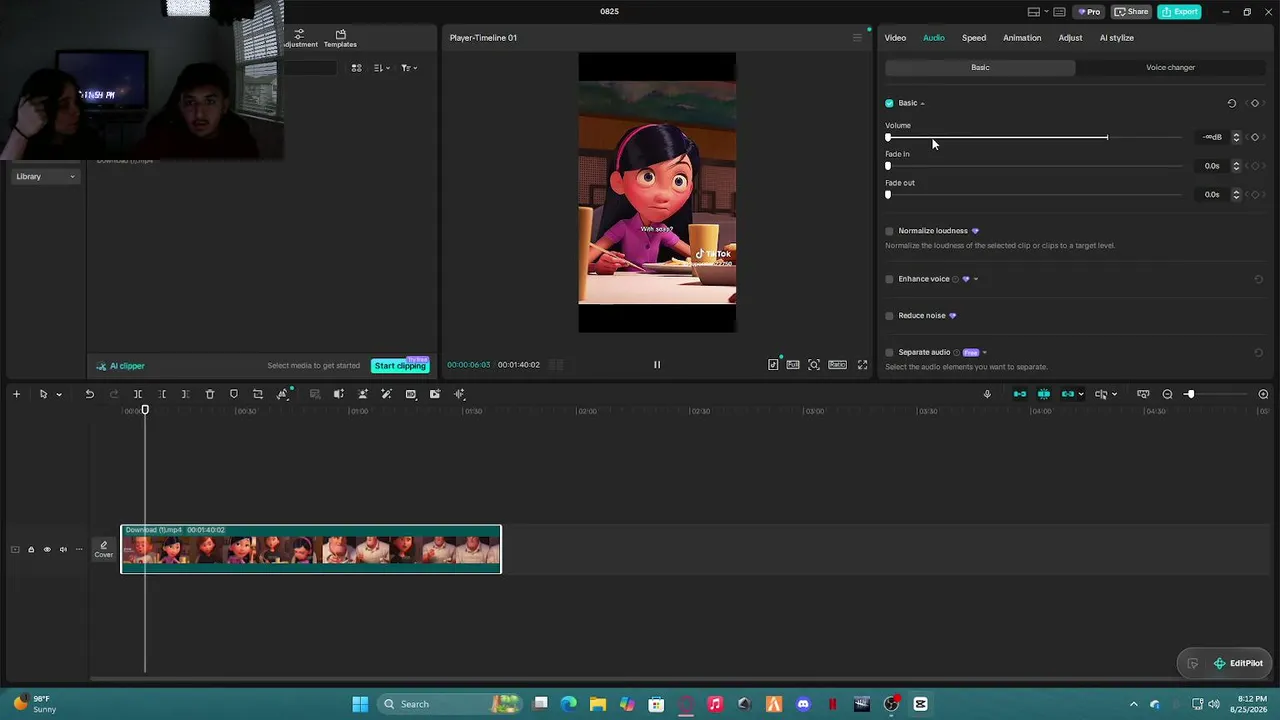Open the selection tool mode dropdown
Screen dimensions: 1280x720
[x=59, y=394]
